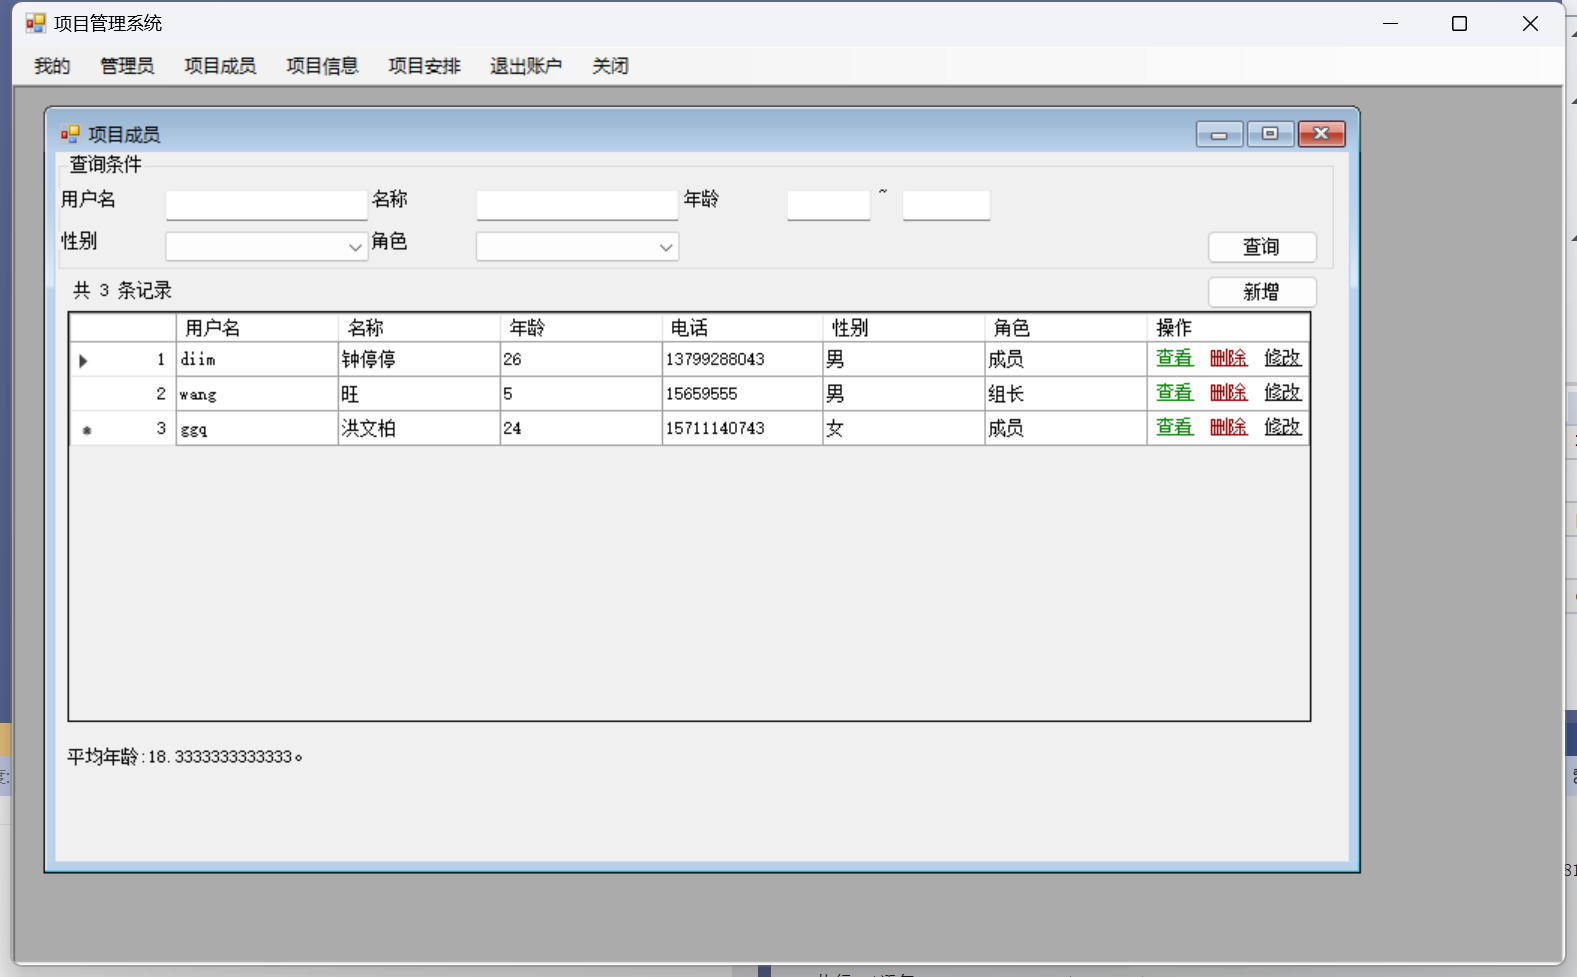
Task: Click the 项目管理系统 app title icon
Action: tap(36, 23)
